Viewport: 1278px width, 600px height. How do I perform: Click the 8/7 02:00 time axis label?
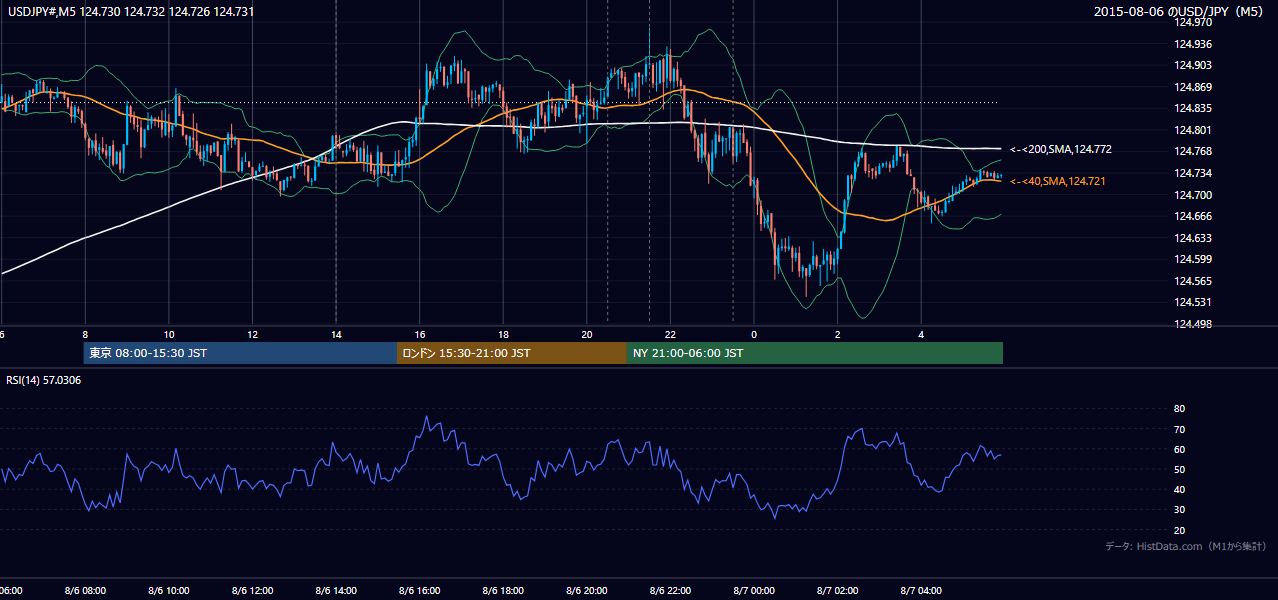(x=838, y=591)
